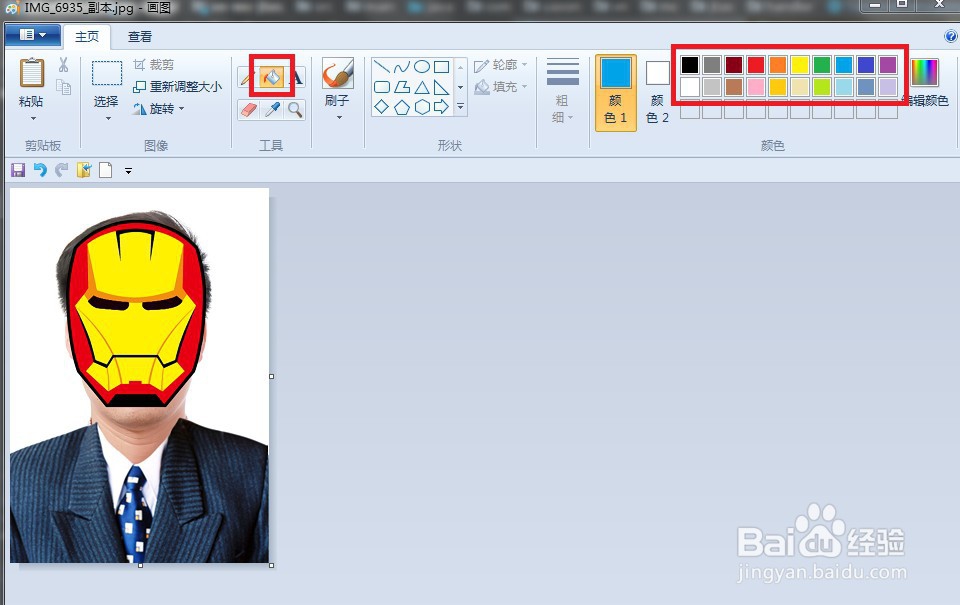Open Edit colors (编辑颜色) rainbow button
960x605 pixels.
(x=926, y=83)
